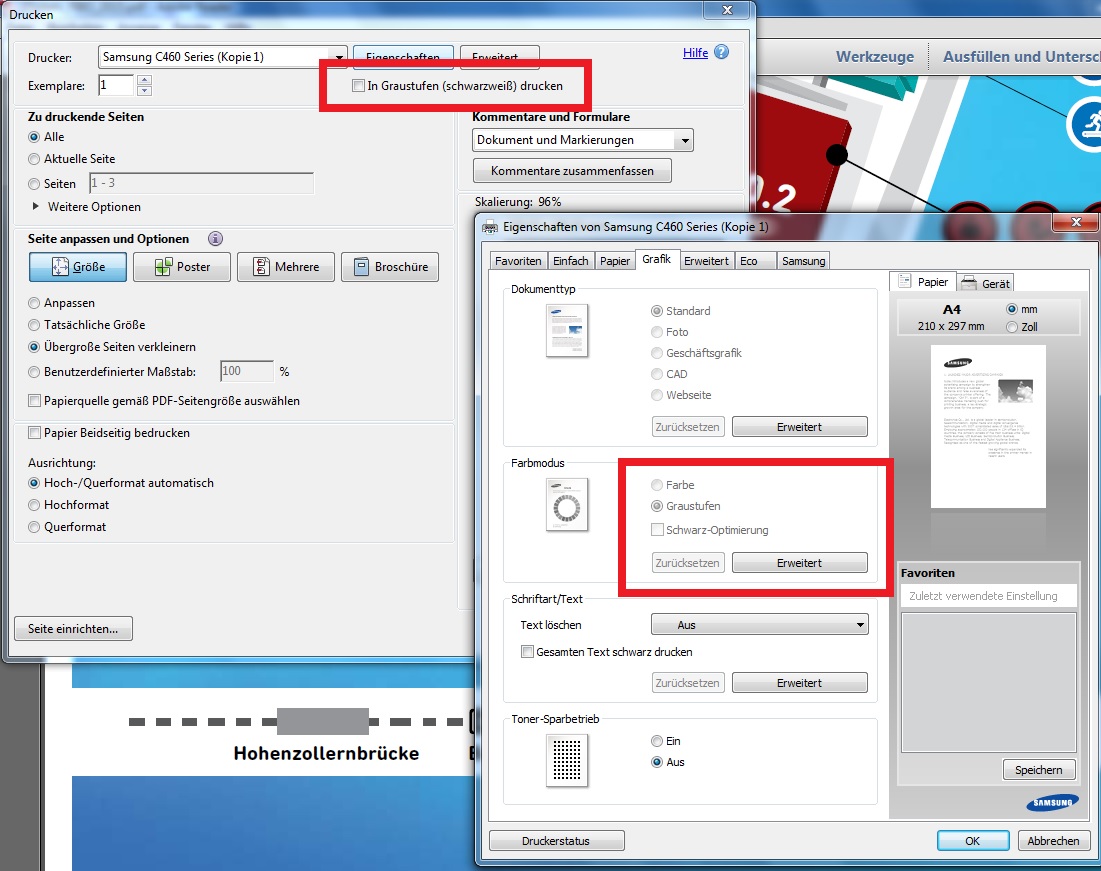
Task: Select Zoll unit radio button
Action: tap(1012, 327)
